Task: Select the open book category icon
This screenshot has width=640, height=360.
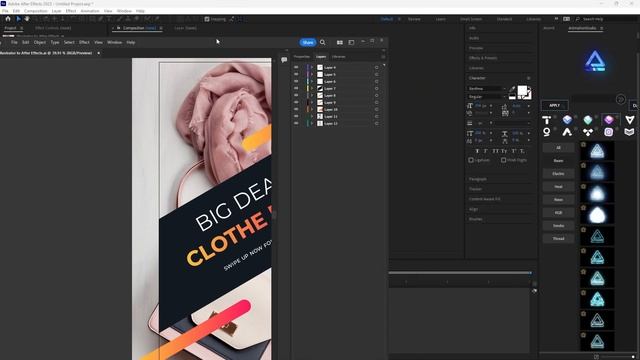Action: [x=629, y=132]
